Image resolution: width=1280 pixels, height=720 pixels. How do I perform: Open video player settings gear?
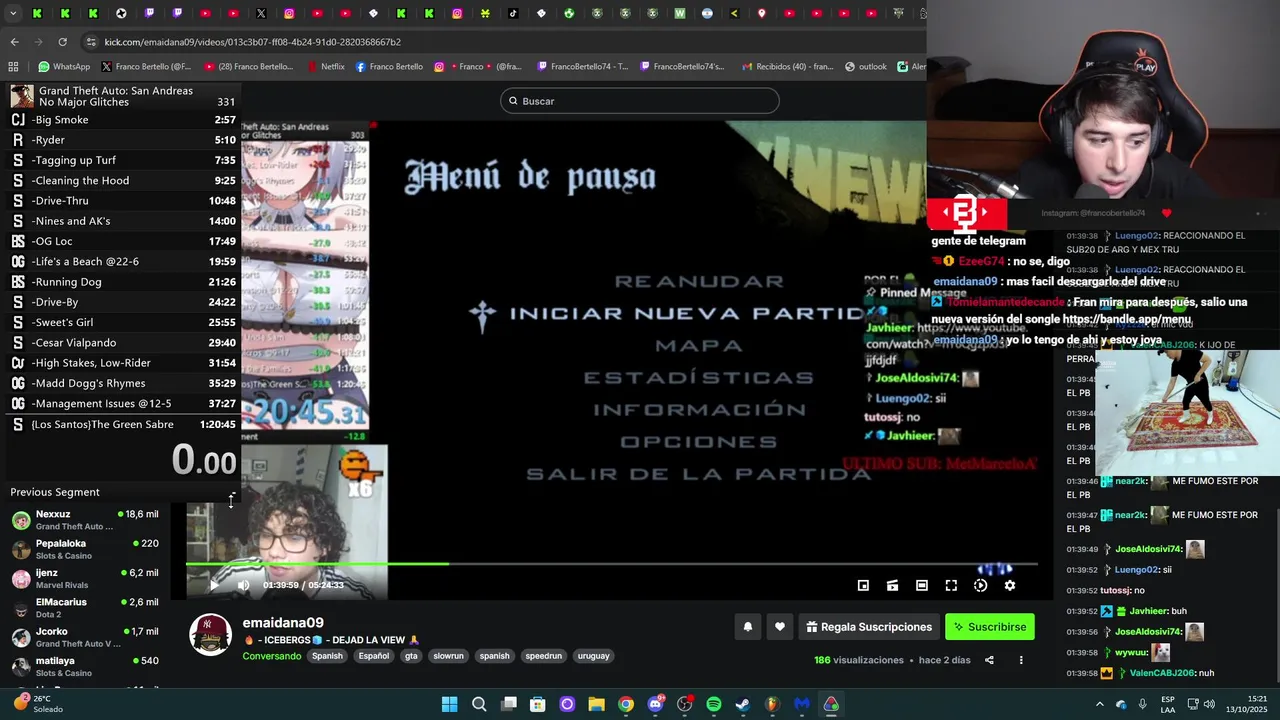(x=1010, y=585)
